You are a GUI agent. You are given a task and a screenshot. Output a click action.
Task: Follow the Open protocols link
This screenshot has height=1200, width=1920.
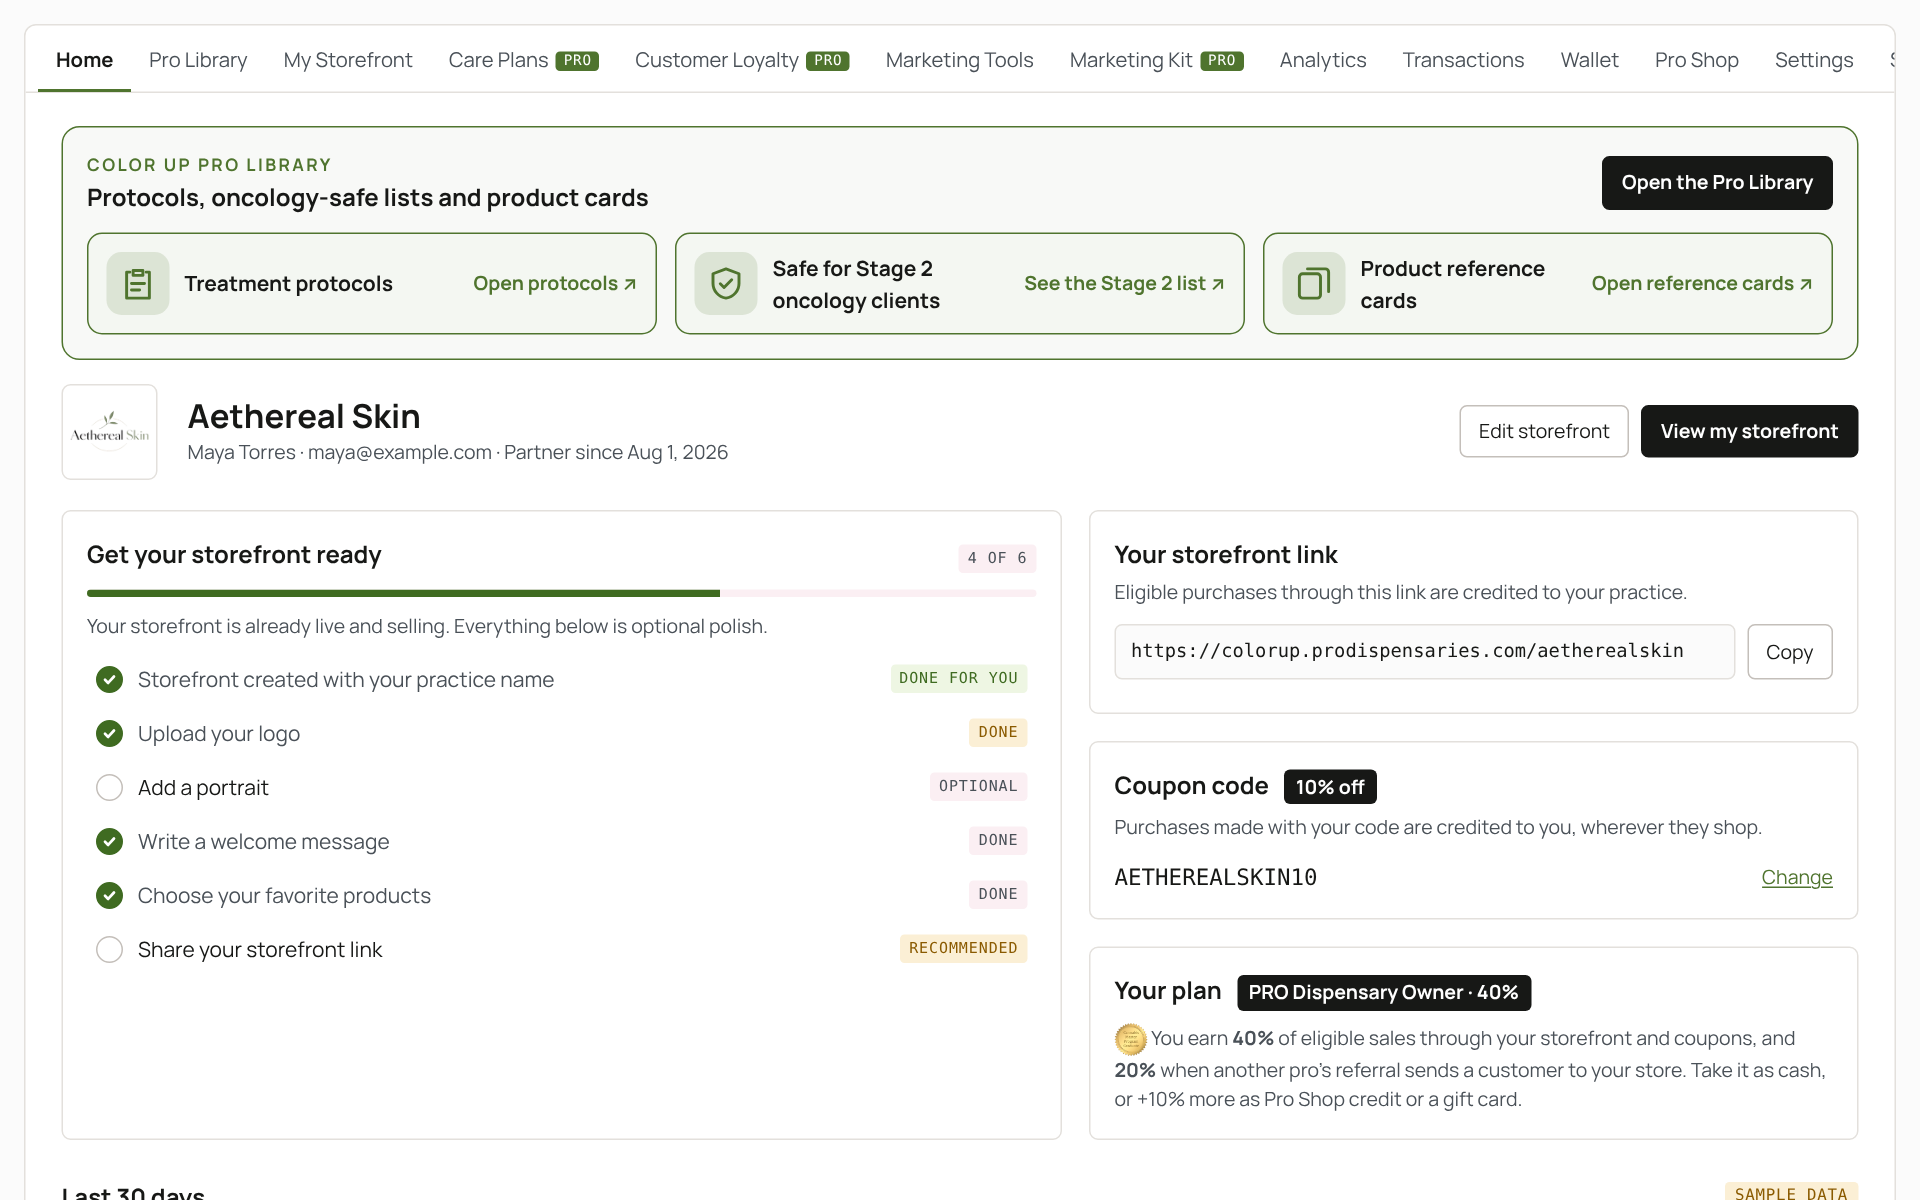[x=555, y=284]
